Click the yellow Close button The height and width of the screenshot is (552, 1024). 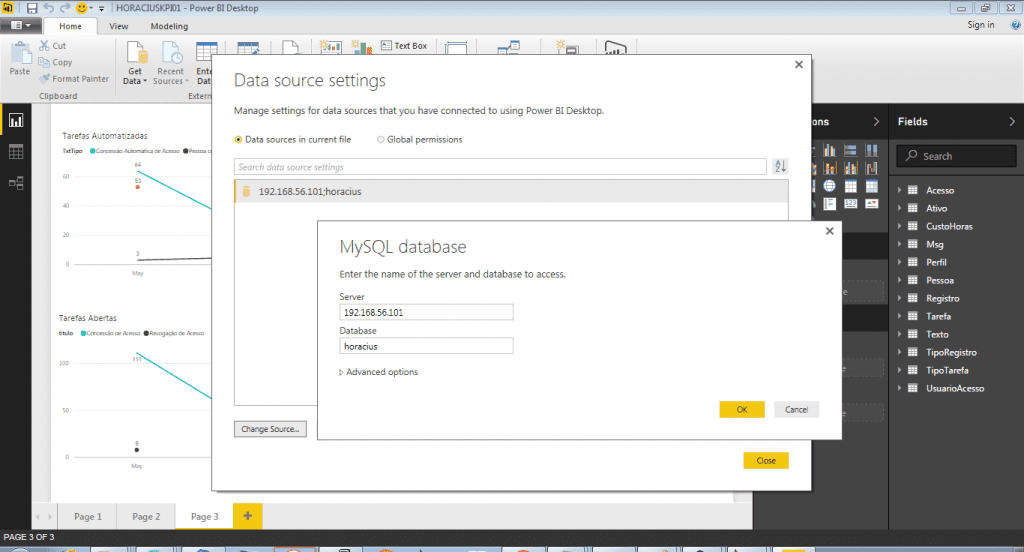pyautogui.click(x=766, y=461)
